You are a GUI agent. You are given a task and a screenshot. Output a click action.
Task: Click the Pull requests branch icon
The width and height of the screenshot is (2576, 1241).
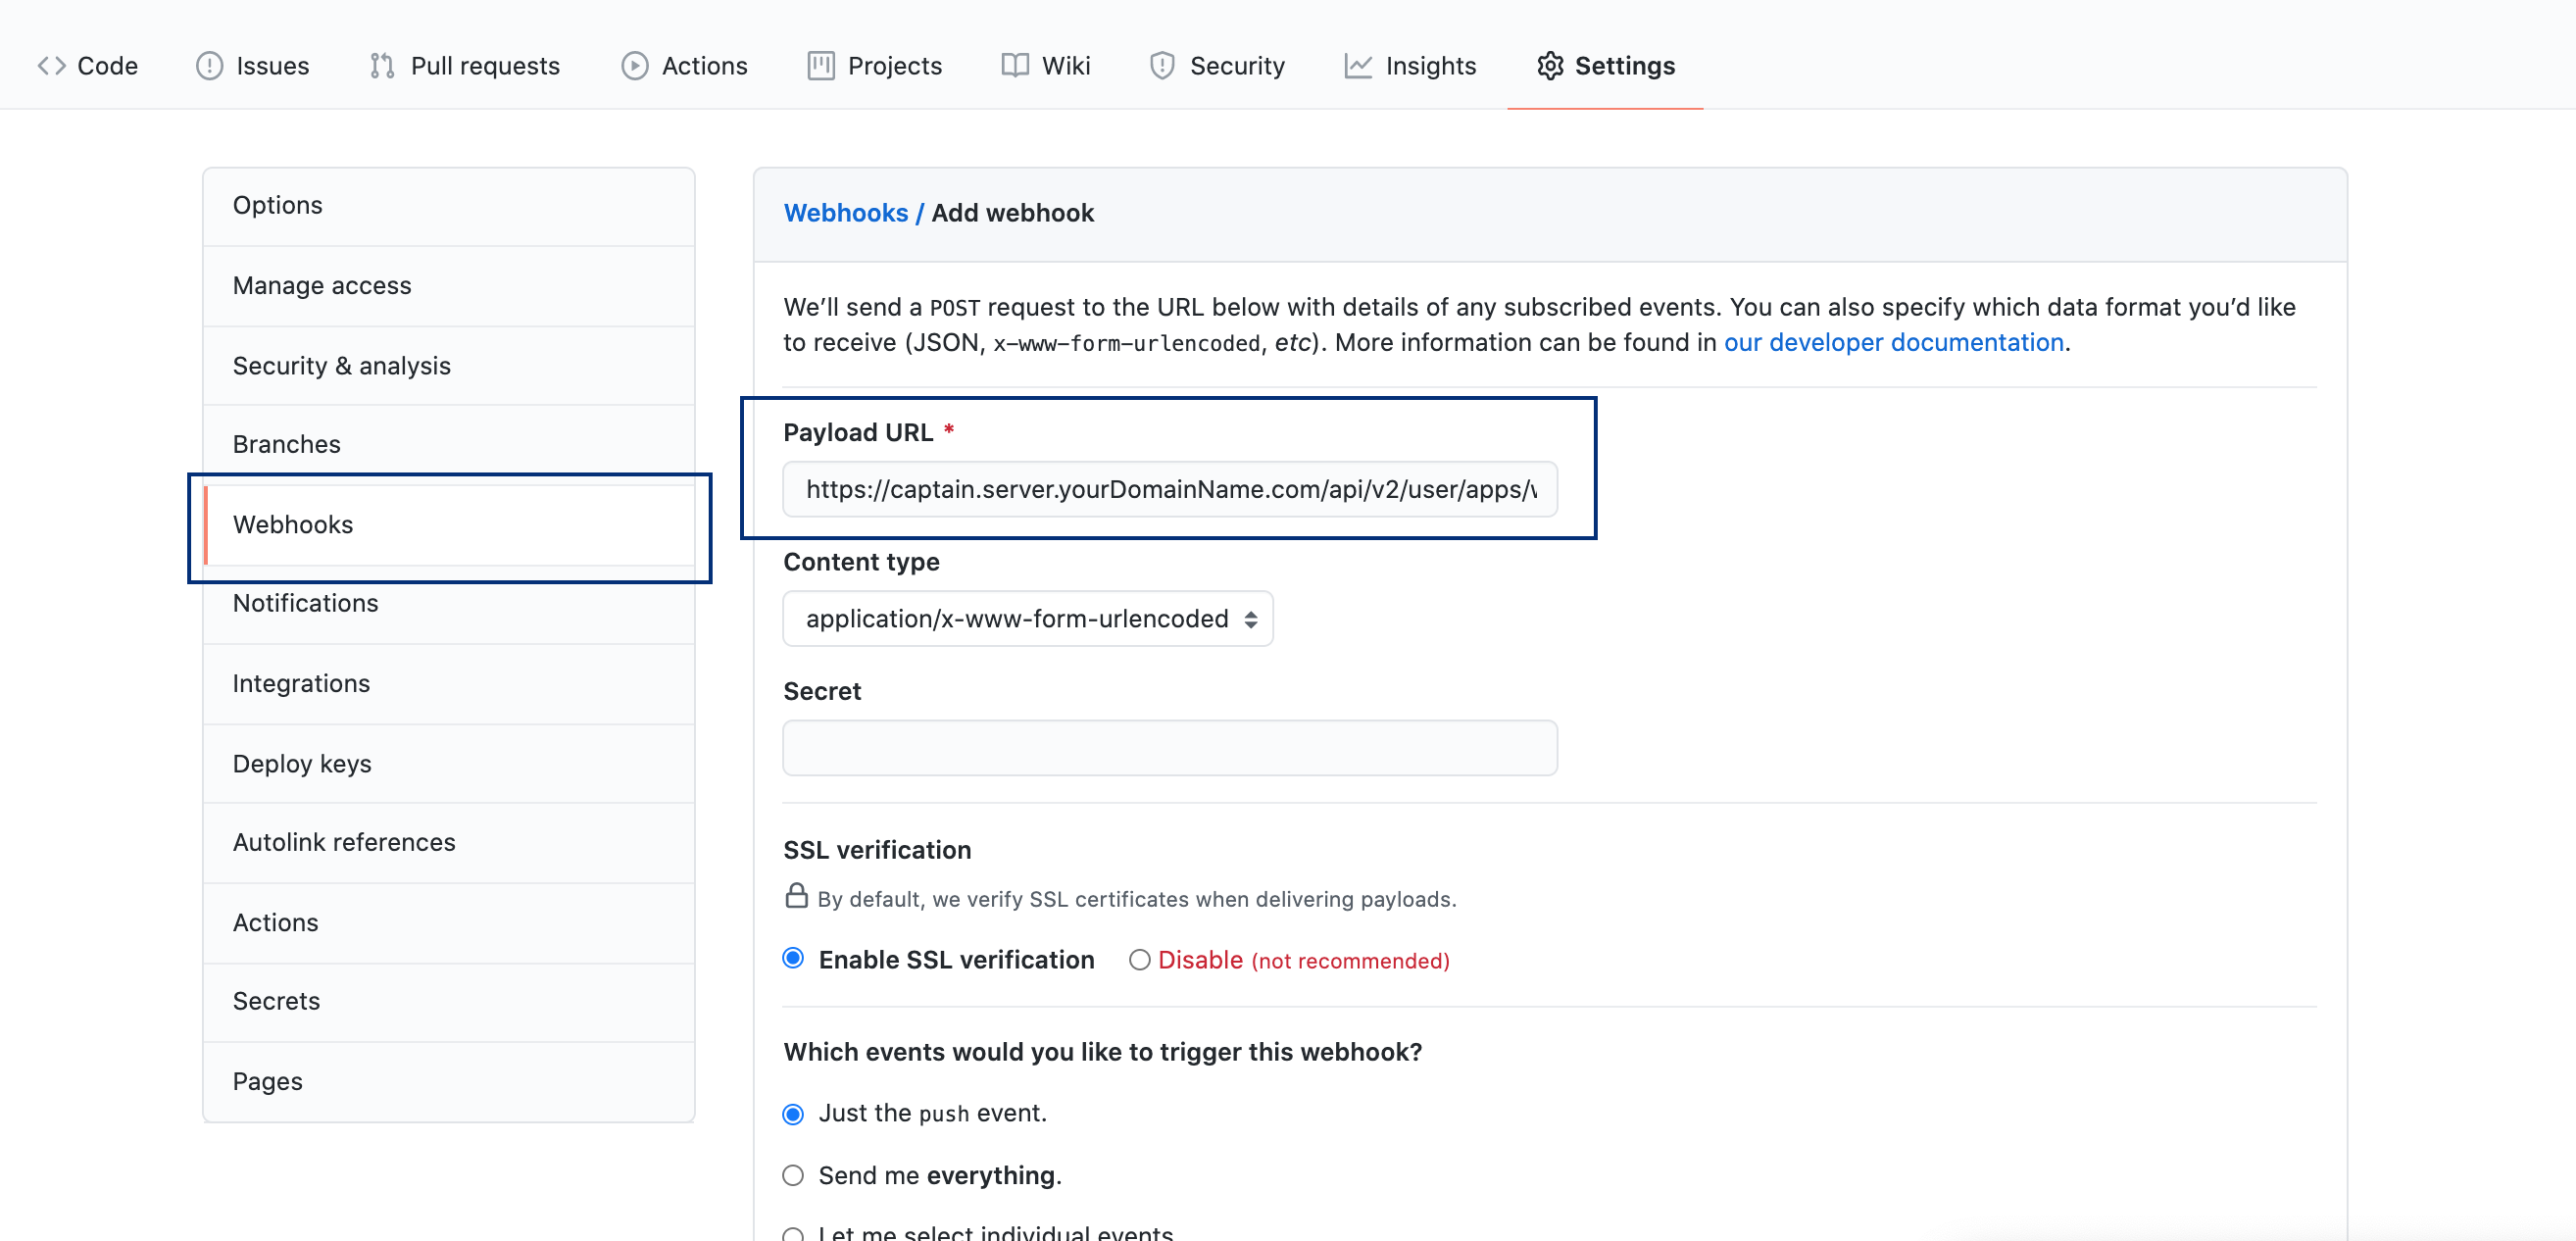pos(381,66)
